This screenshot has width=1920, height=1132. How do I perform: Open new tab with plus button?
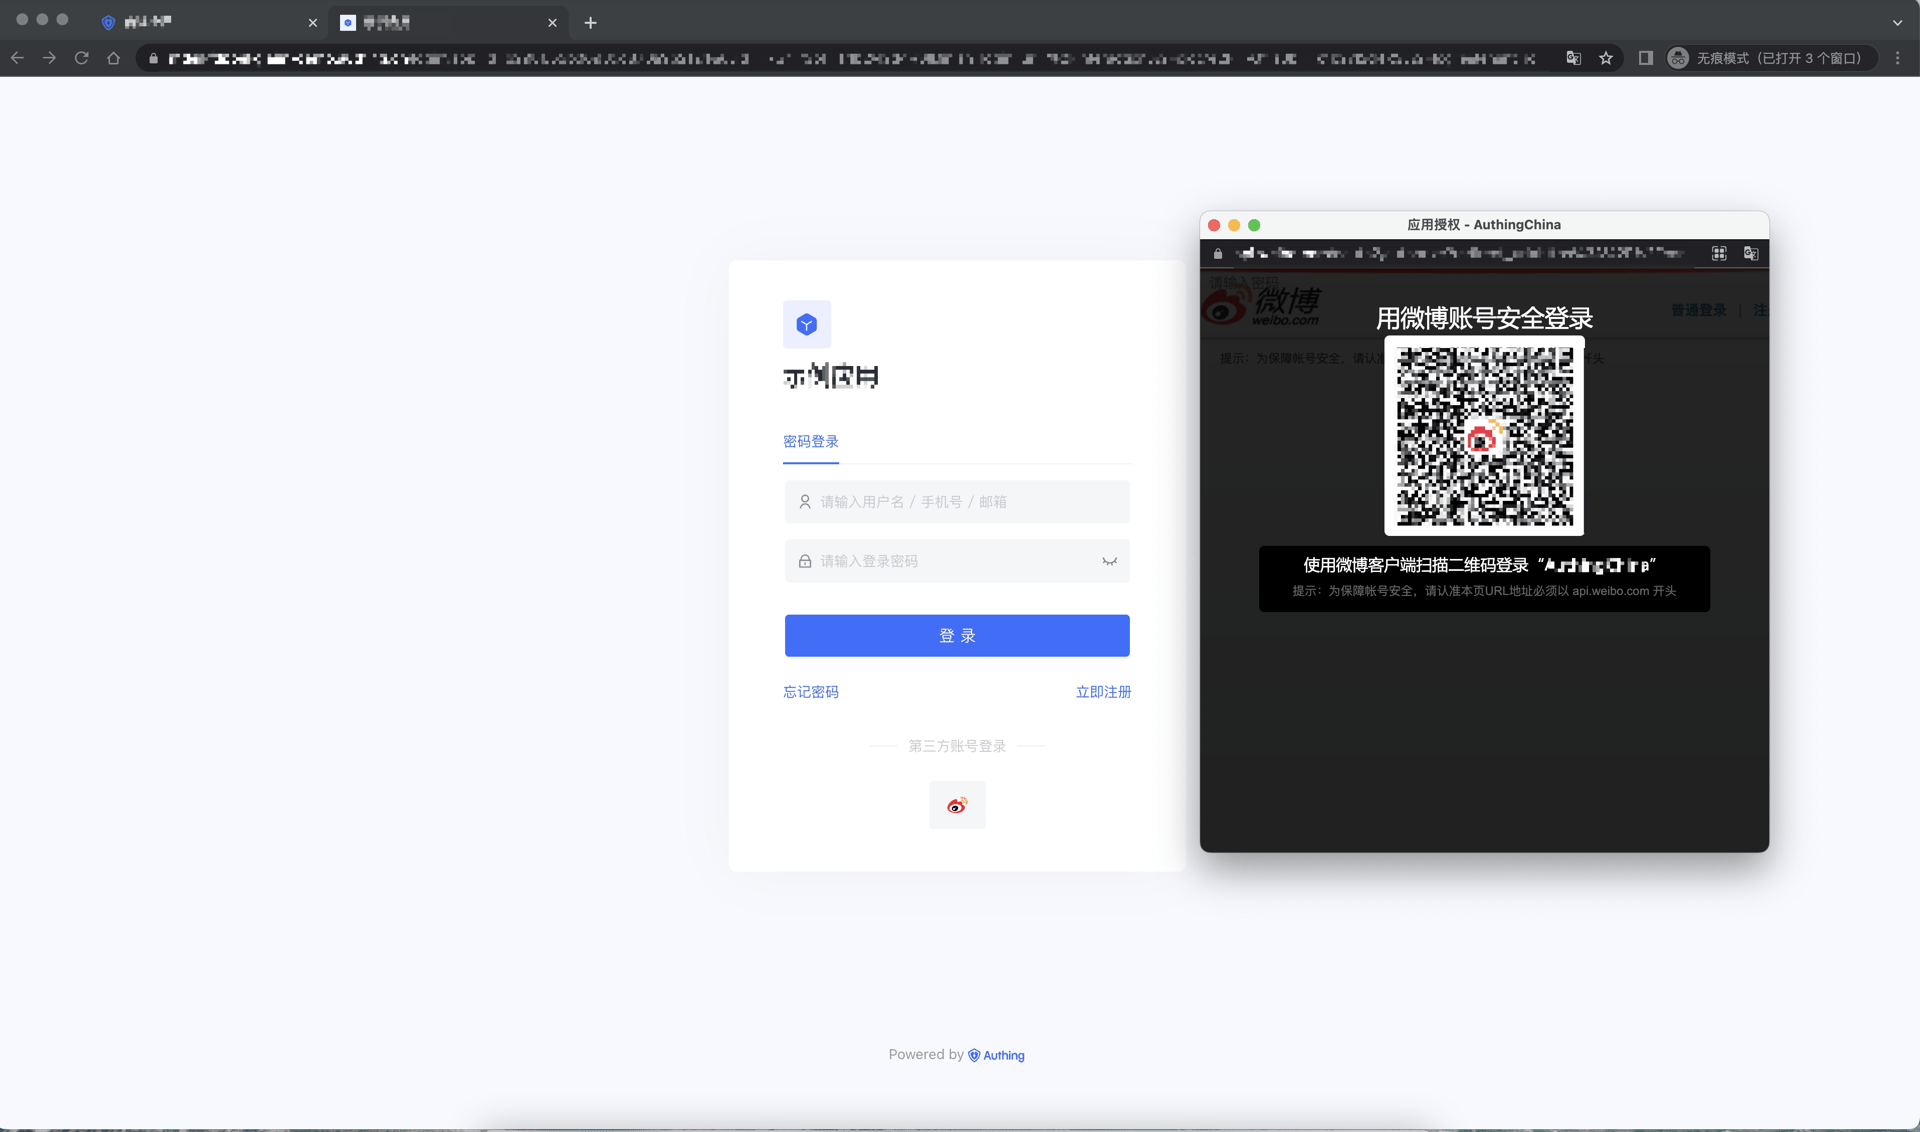[590, 22]
